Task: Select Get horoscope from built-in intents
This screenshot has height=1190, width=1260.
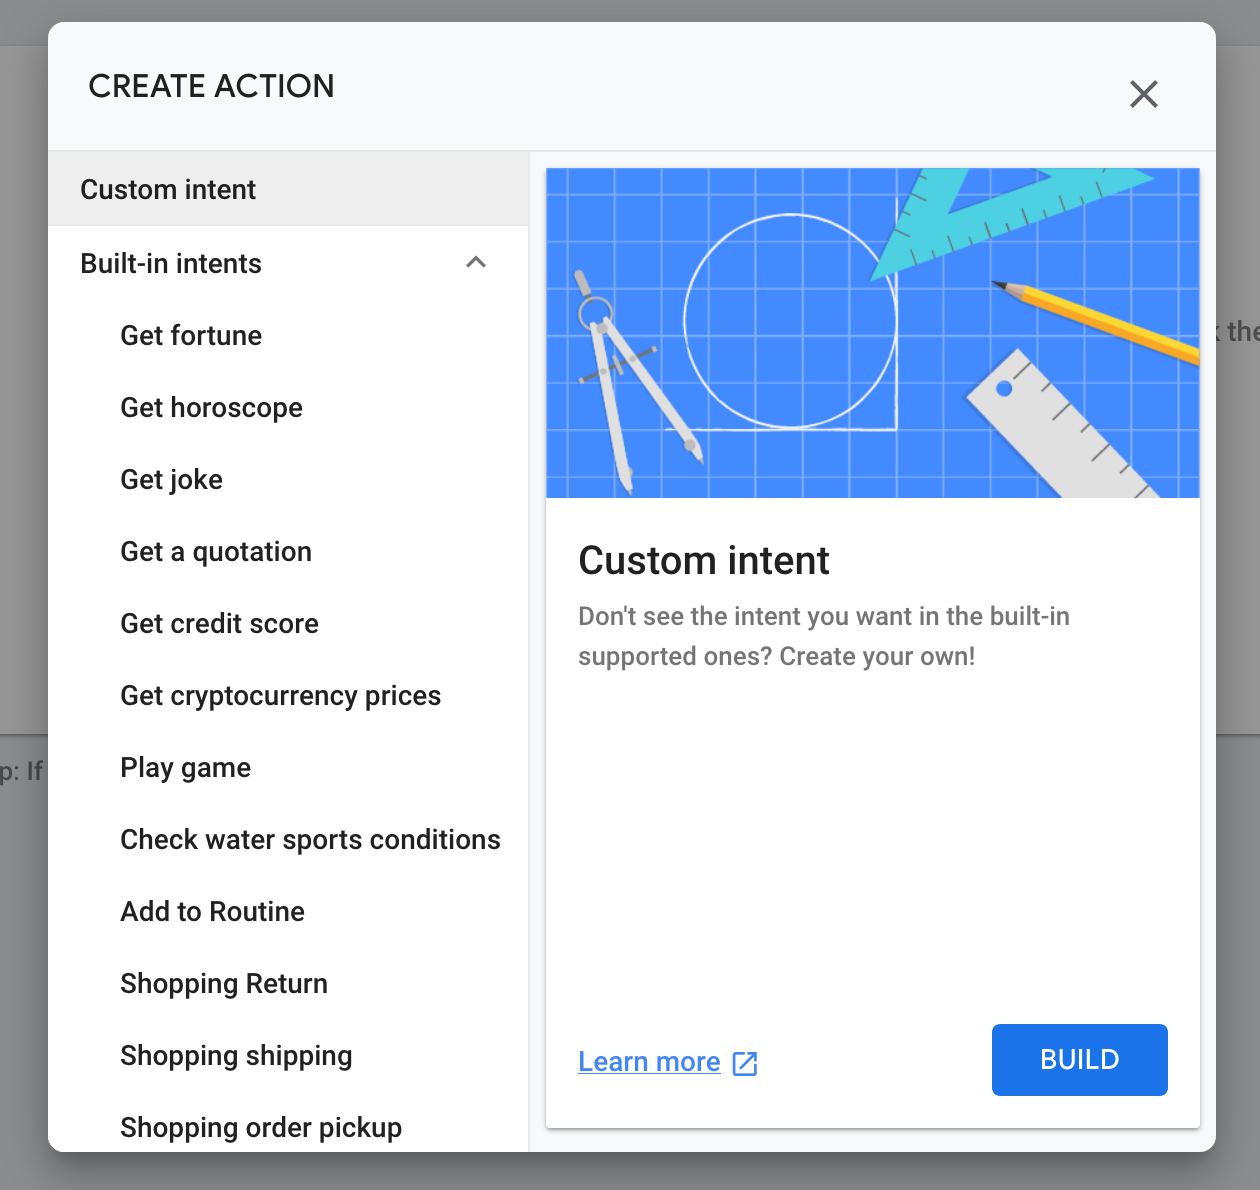Action: [288, 408]
